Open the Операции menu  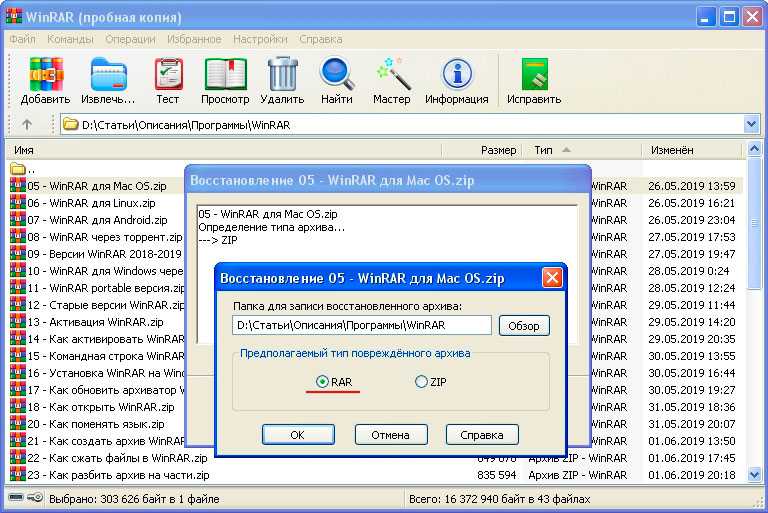(x=130, y=39)
